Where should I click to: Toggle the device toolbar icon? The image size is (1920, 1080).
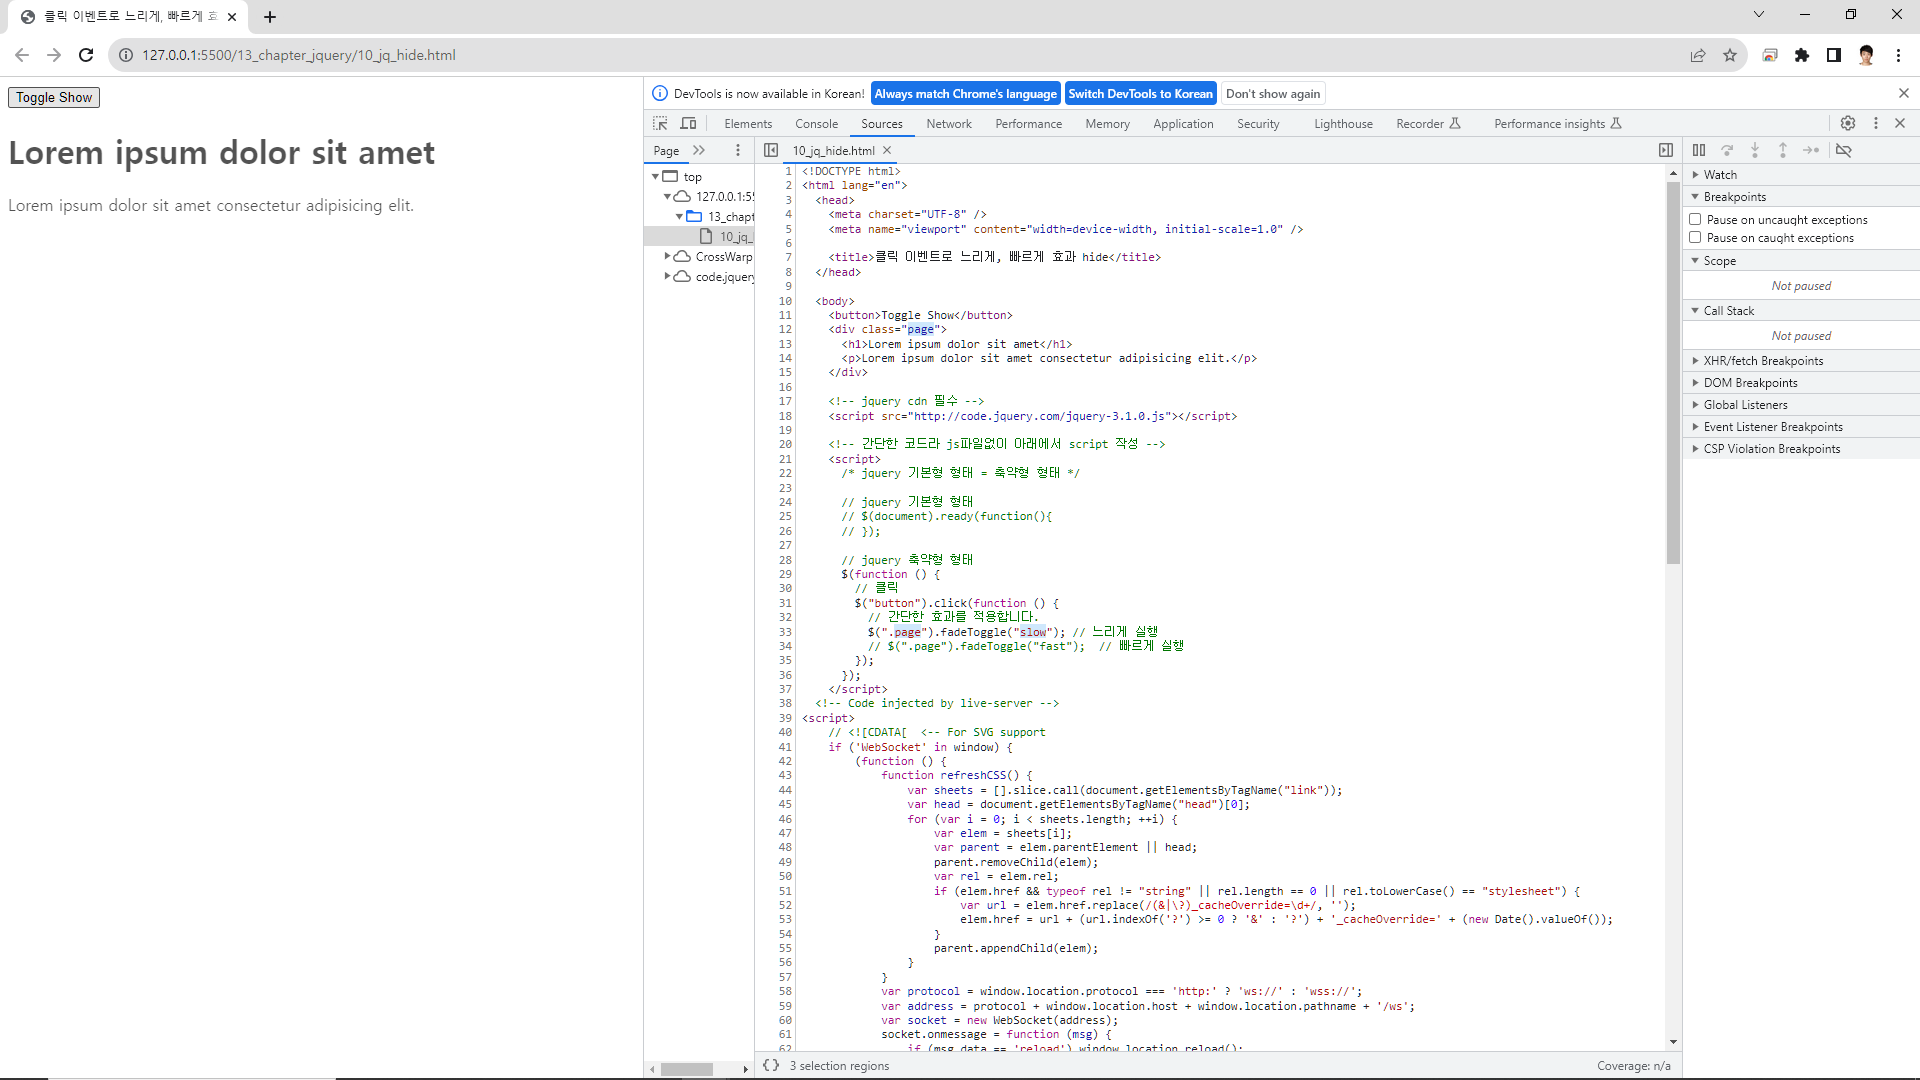pyautogui.click(x=688, y=123)
